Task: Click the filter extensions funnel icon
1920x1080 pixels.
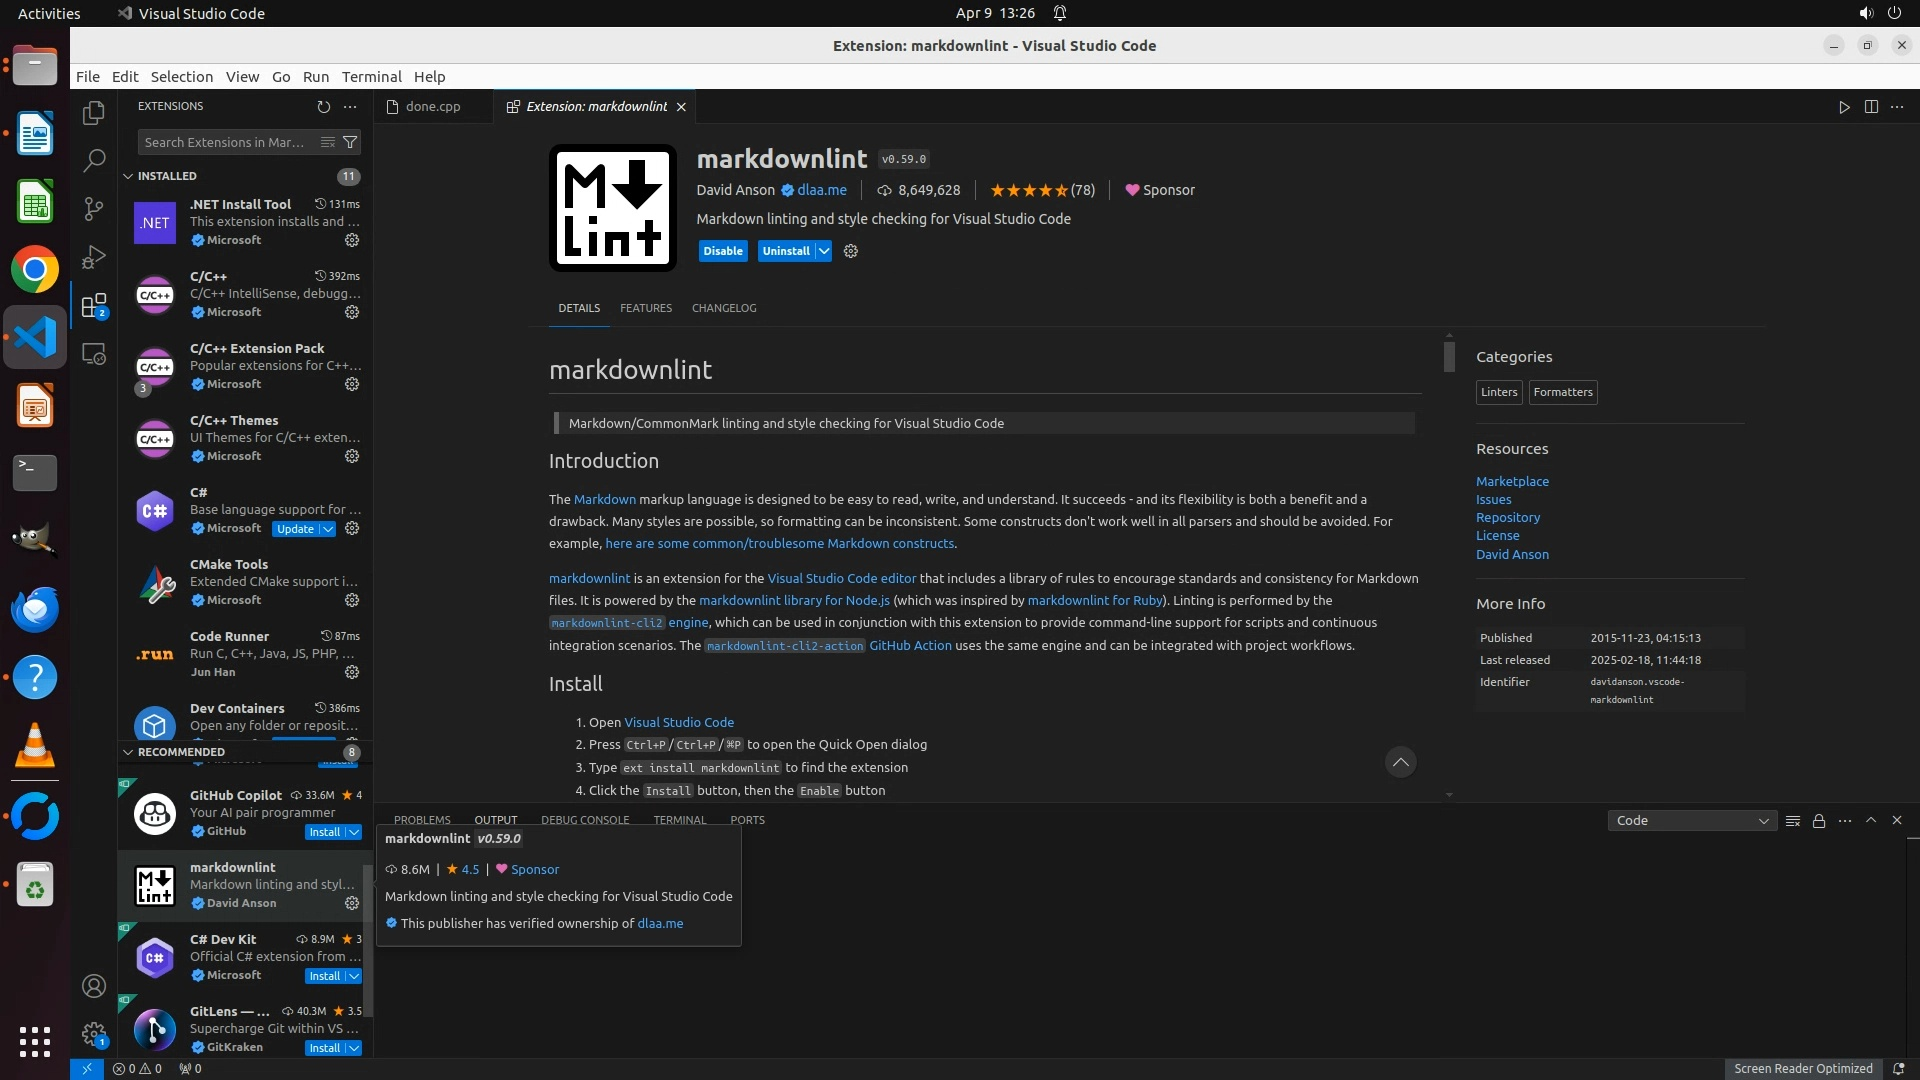Action: pos(350,143)
